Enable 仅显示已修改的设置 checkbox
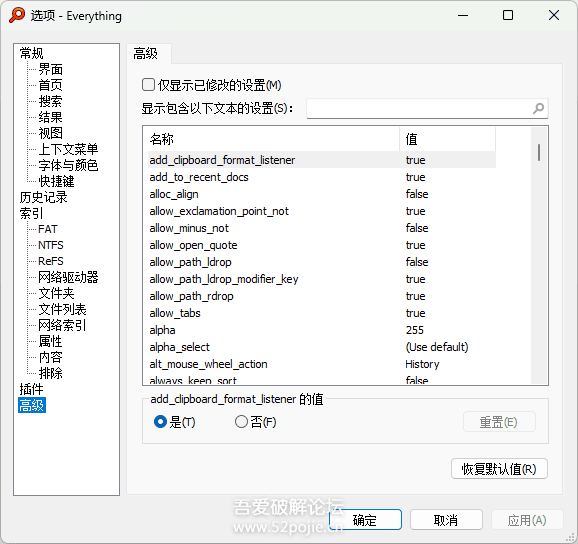Image resolution: width=578 pixels, height=544 pixels. [x=148, y=85]
